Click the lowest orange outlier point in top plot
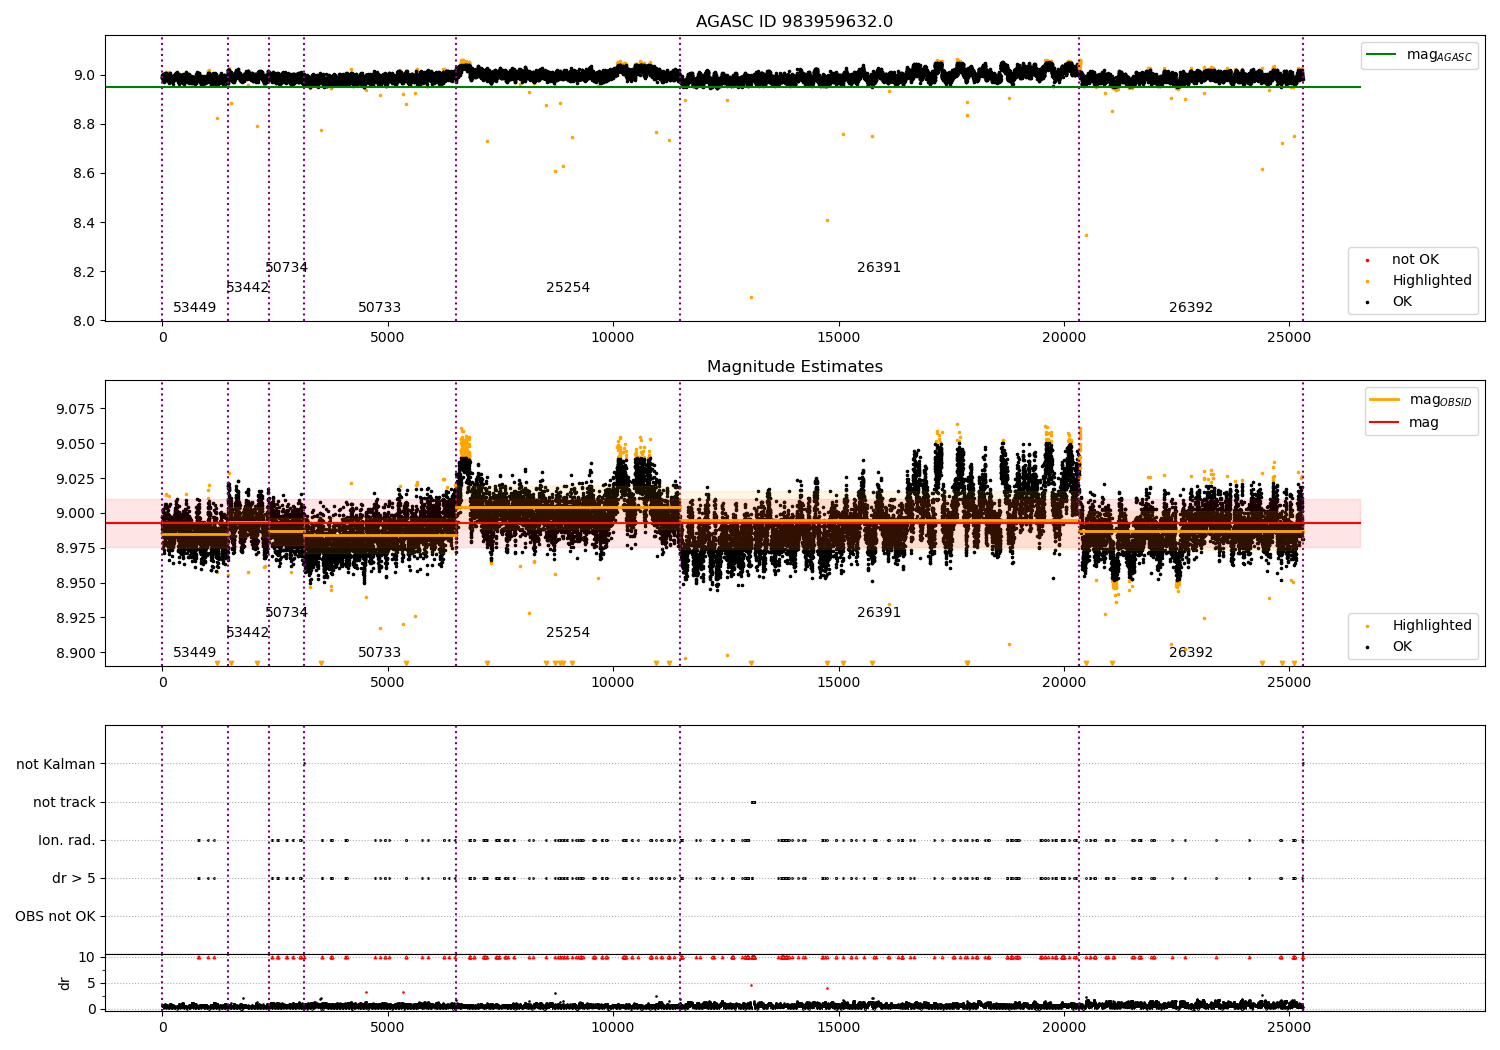Image resolution: width=1500 pixels, height=1050 pixels. click(x=751, y=297)
